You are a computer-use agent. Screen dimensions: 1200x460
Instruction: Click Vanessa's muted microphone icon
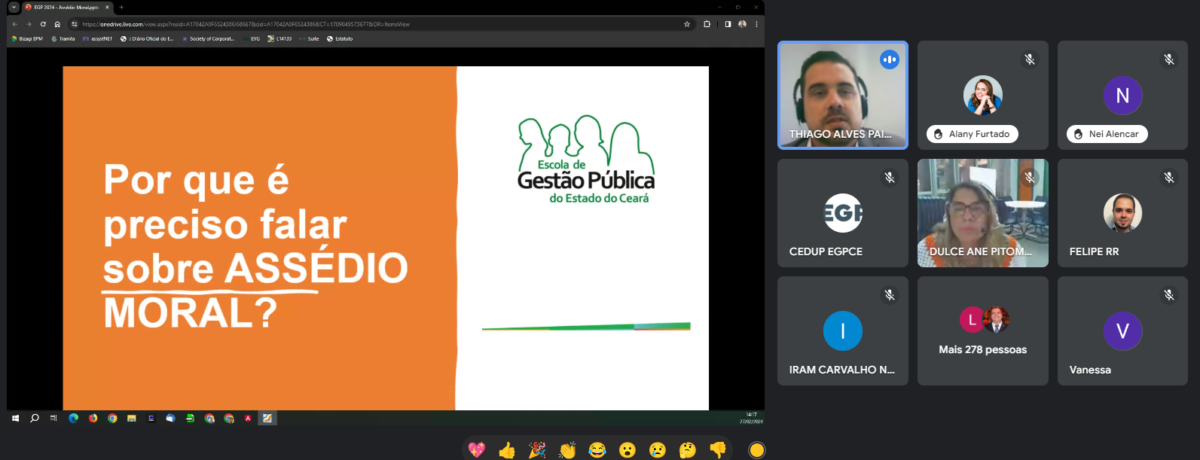coord(1168,295)
